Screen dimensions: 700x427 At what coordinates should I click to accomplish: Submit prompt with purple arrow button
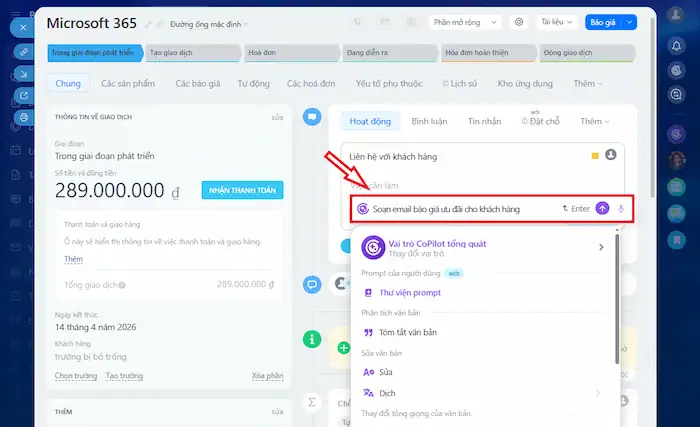point(602,208)
